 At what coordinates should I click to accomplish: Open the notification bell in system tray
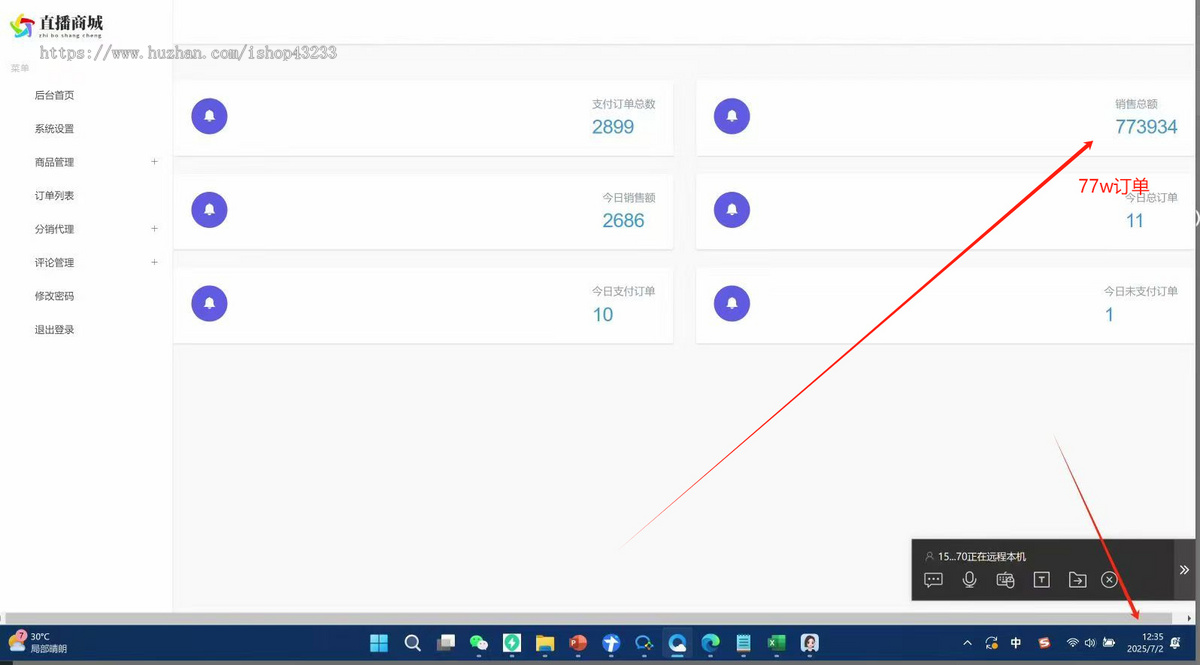[1176, 643]
